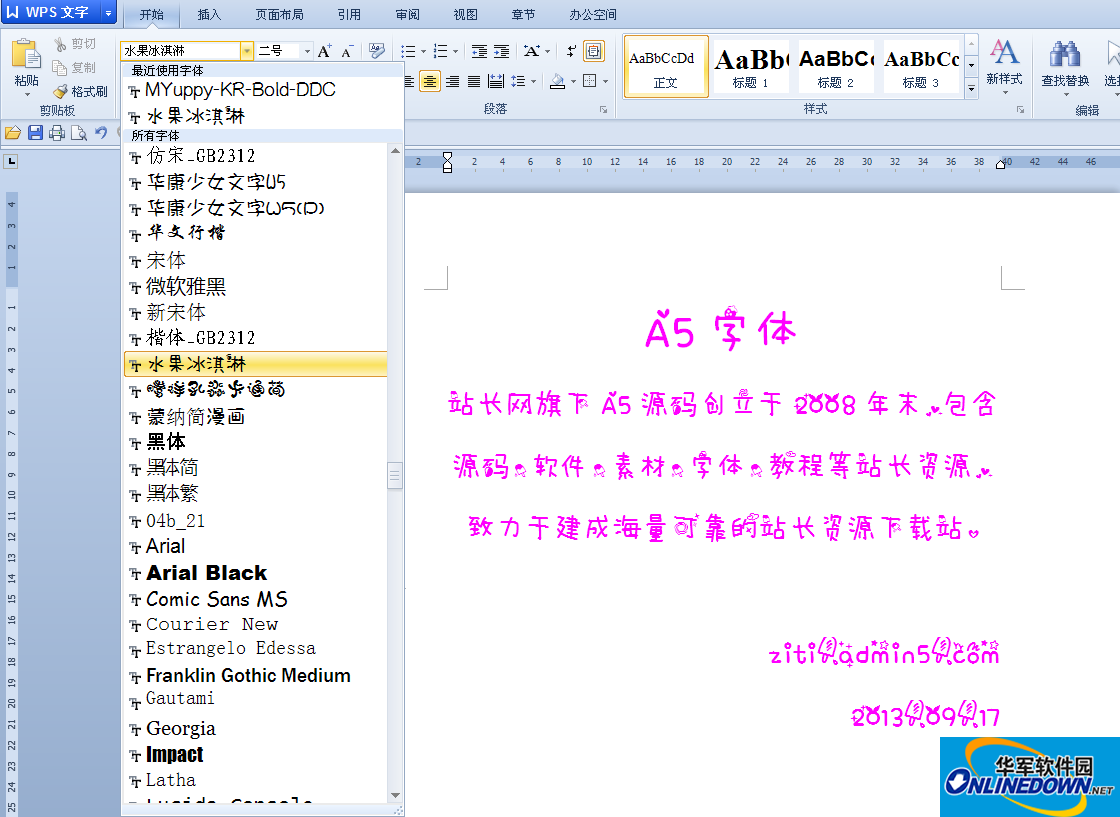Switch to the 办公空间 tab
Screen dimensions: 1120x817
[592, 14]
